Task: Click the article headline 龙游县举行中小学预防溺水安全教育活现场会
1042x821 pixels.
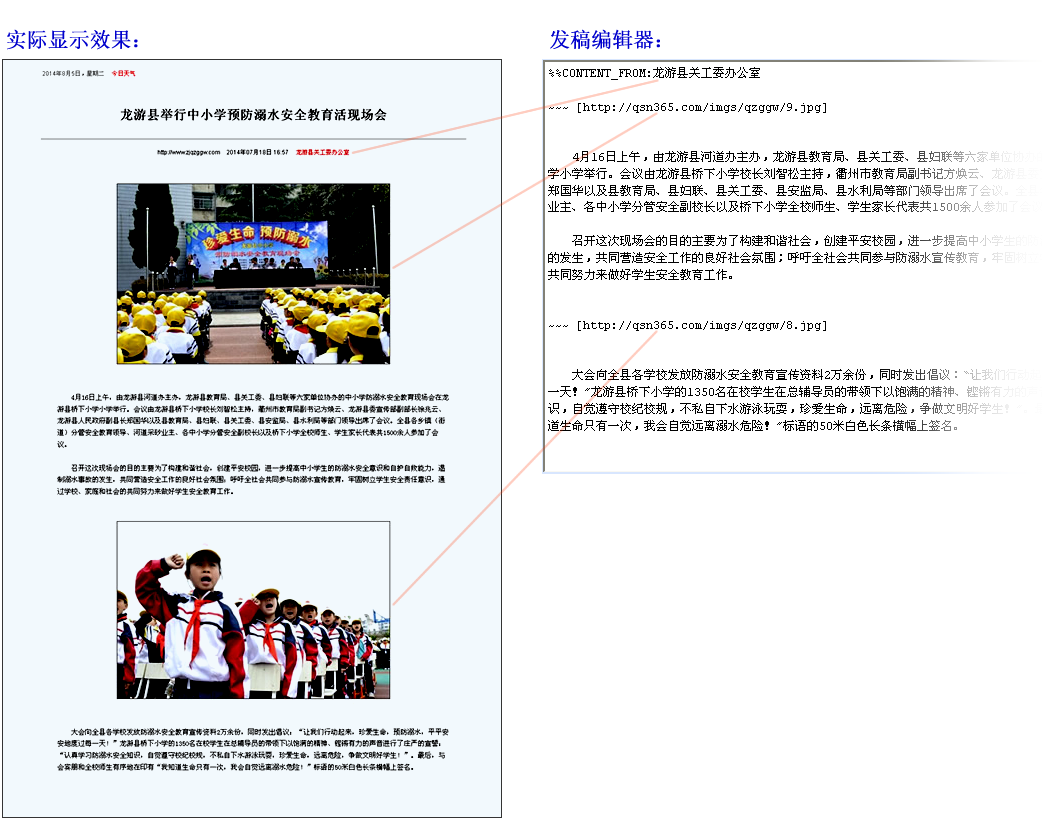Action: 252,115
